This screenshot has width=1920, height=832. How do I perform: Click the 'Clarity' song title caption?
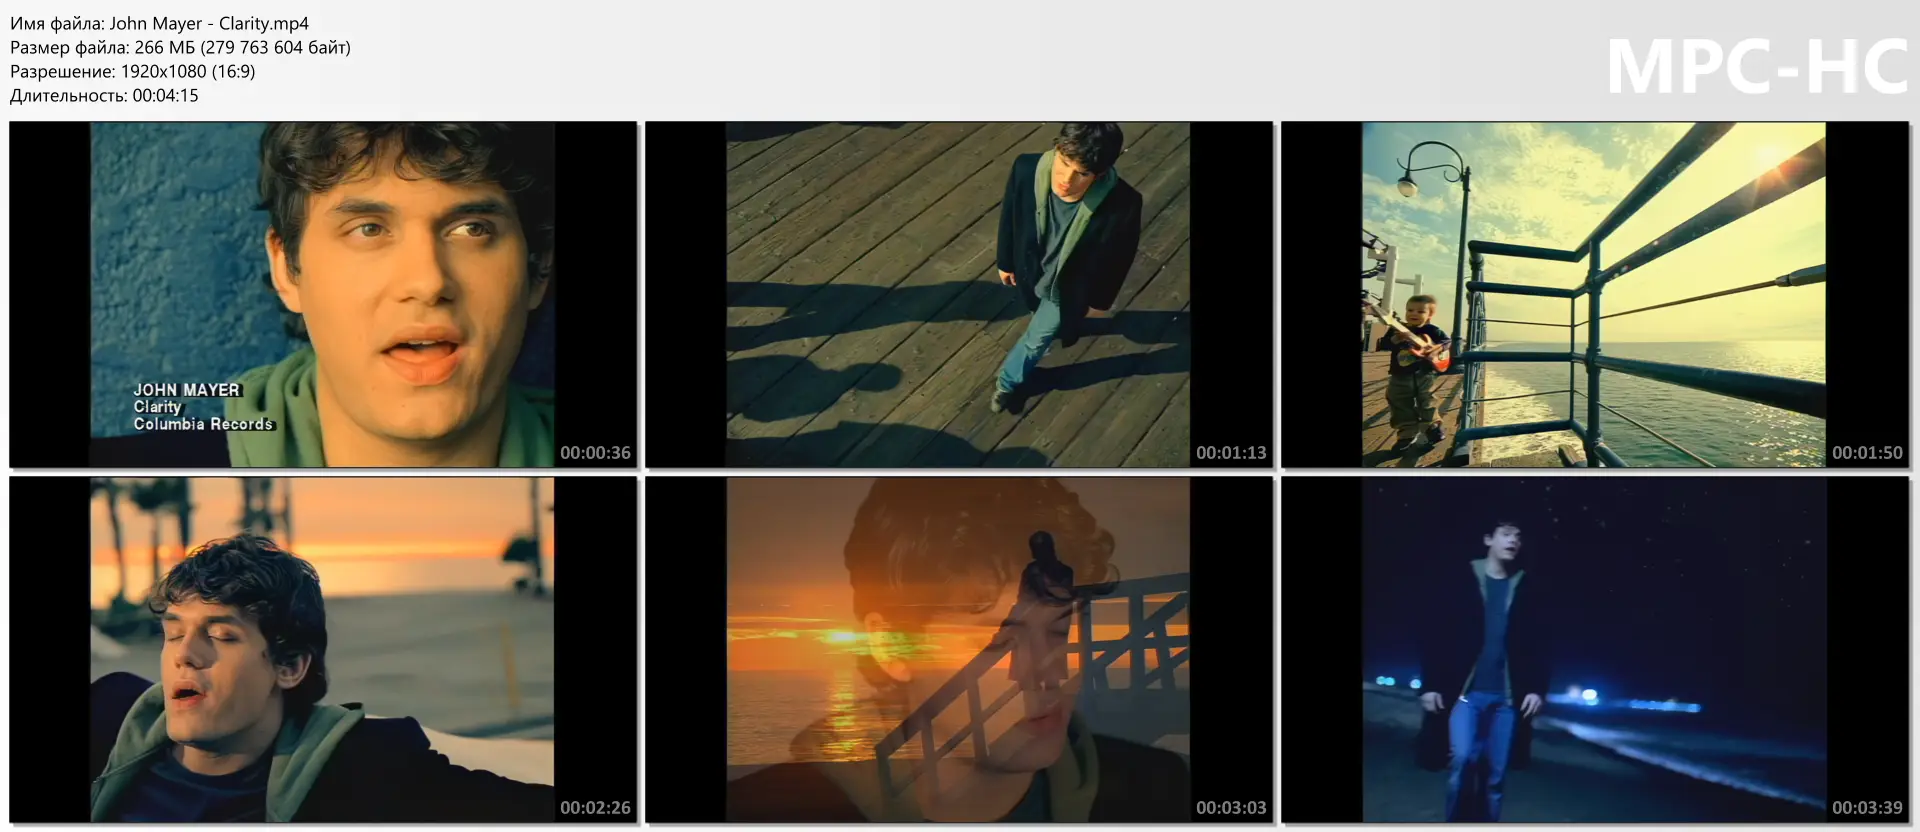pos(158,407)
